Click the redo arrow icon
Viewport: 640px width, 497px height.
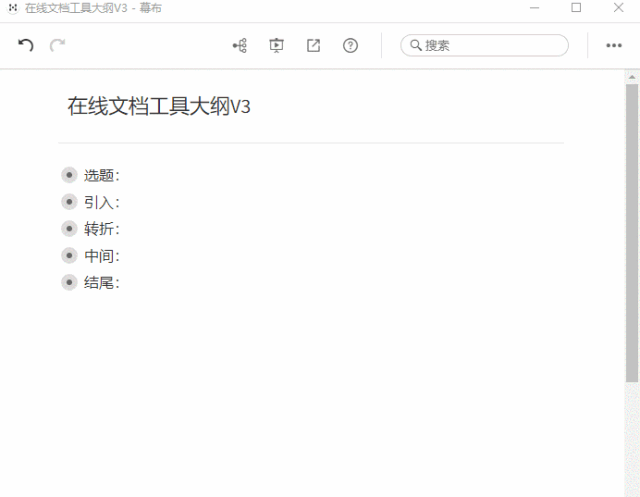tap(58, 45)
